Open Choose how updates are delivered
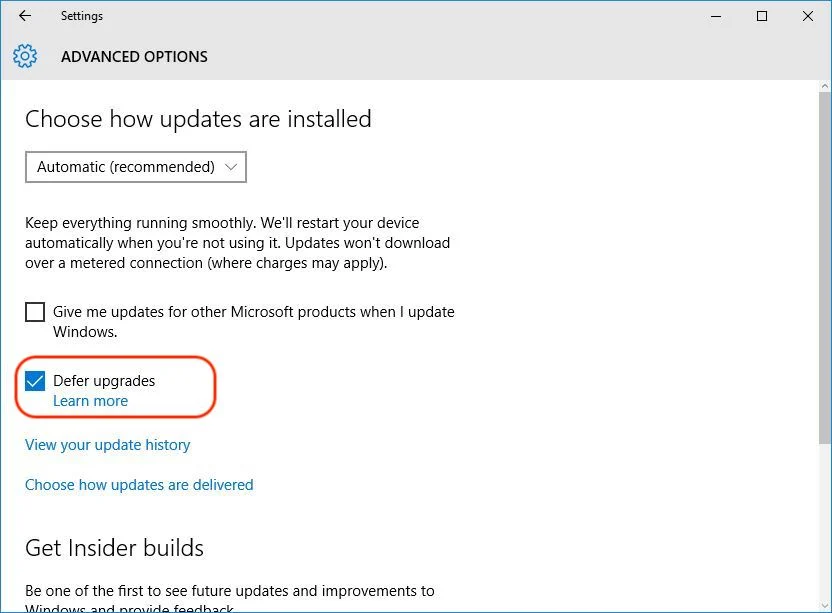Screen dimensions: 832x613 coord(139,485)
